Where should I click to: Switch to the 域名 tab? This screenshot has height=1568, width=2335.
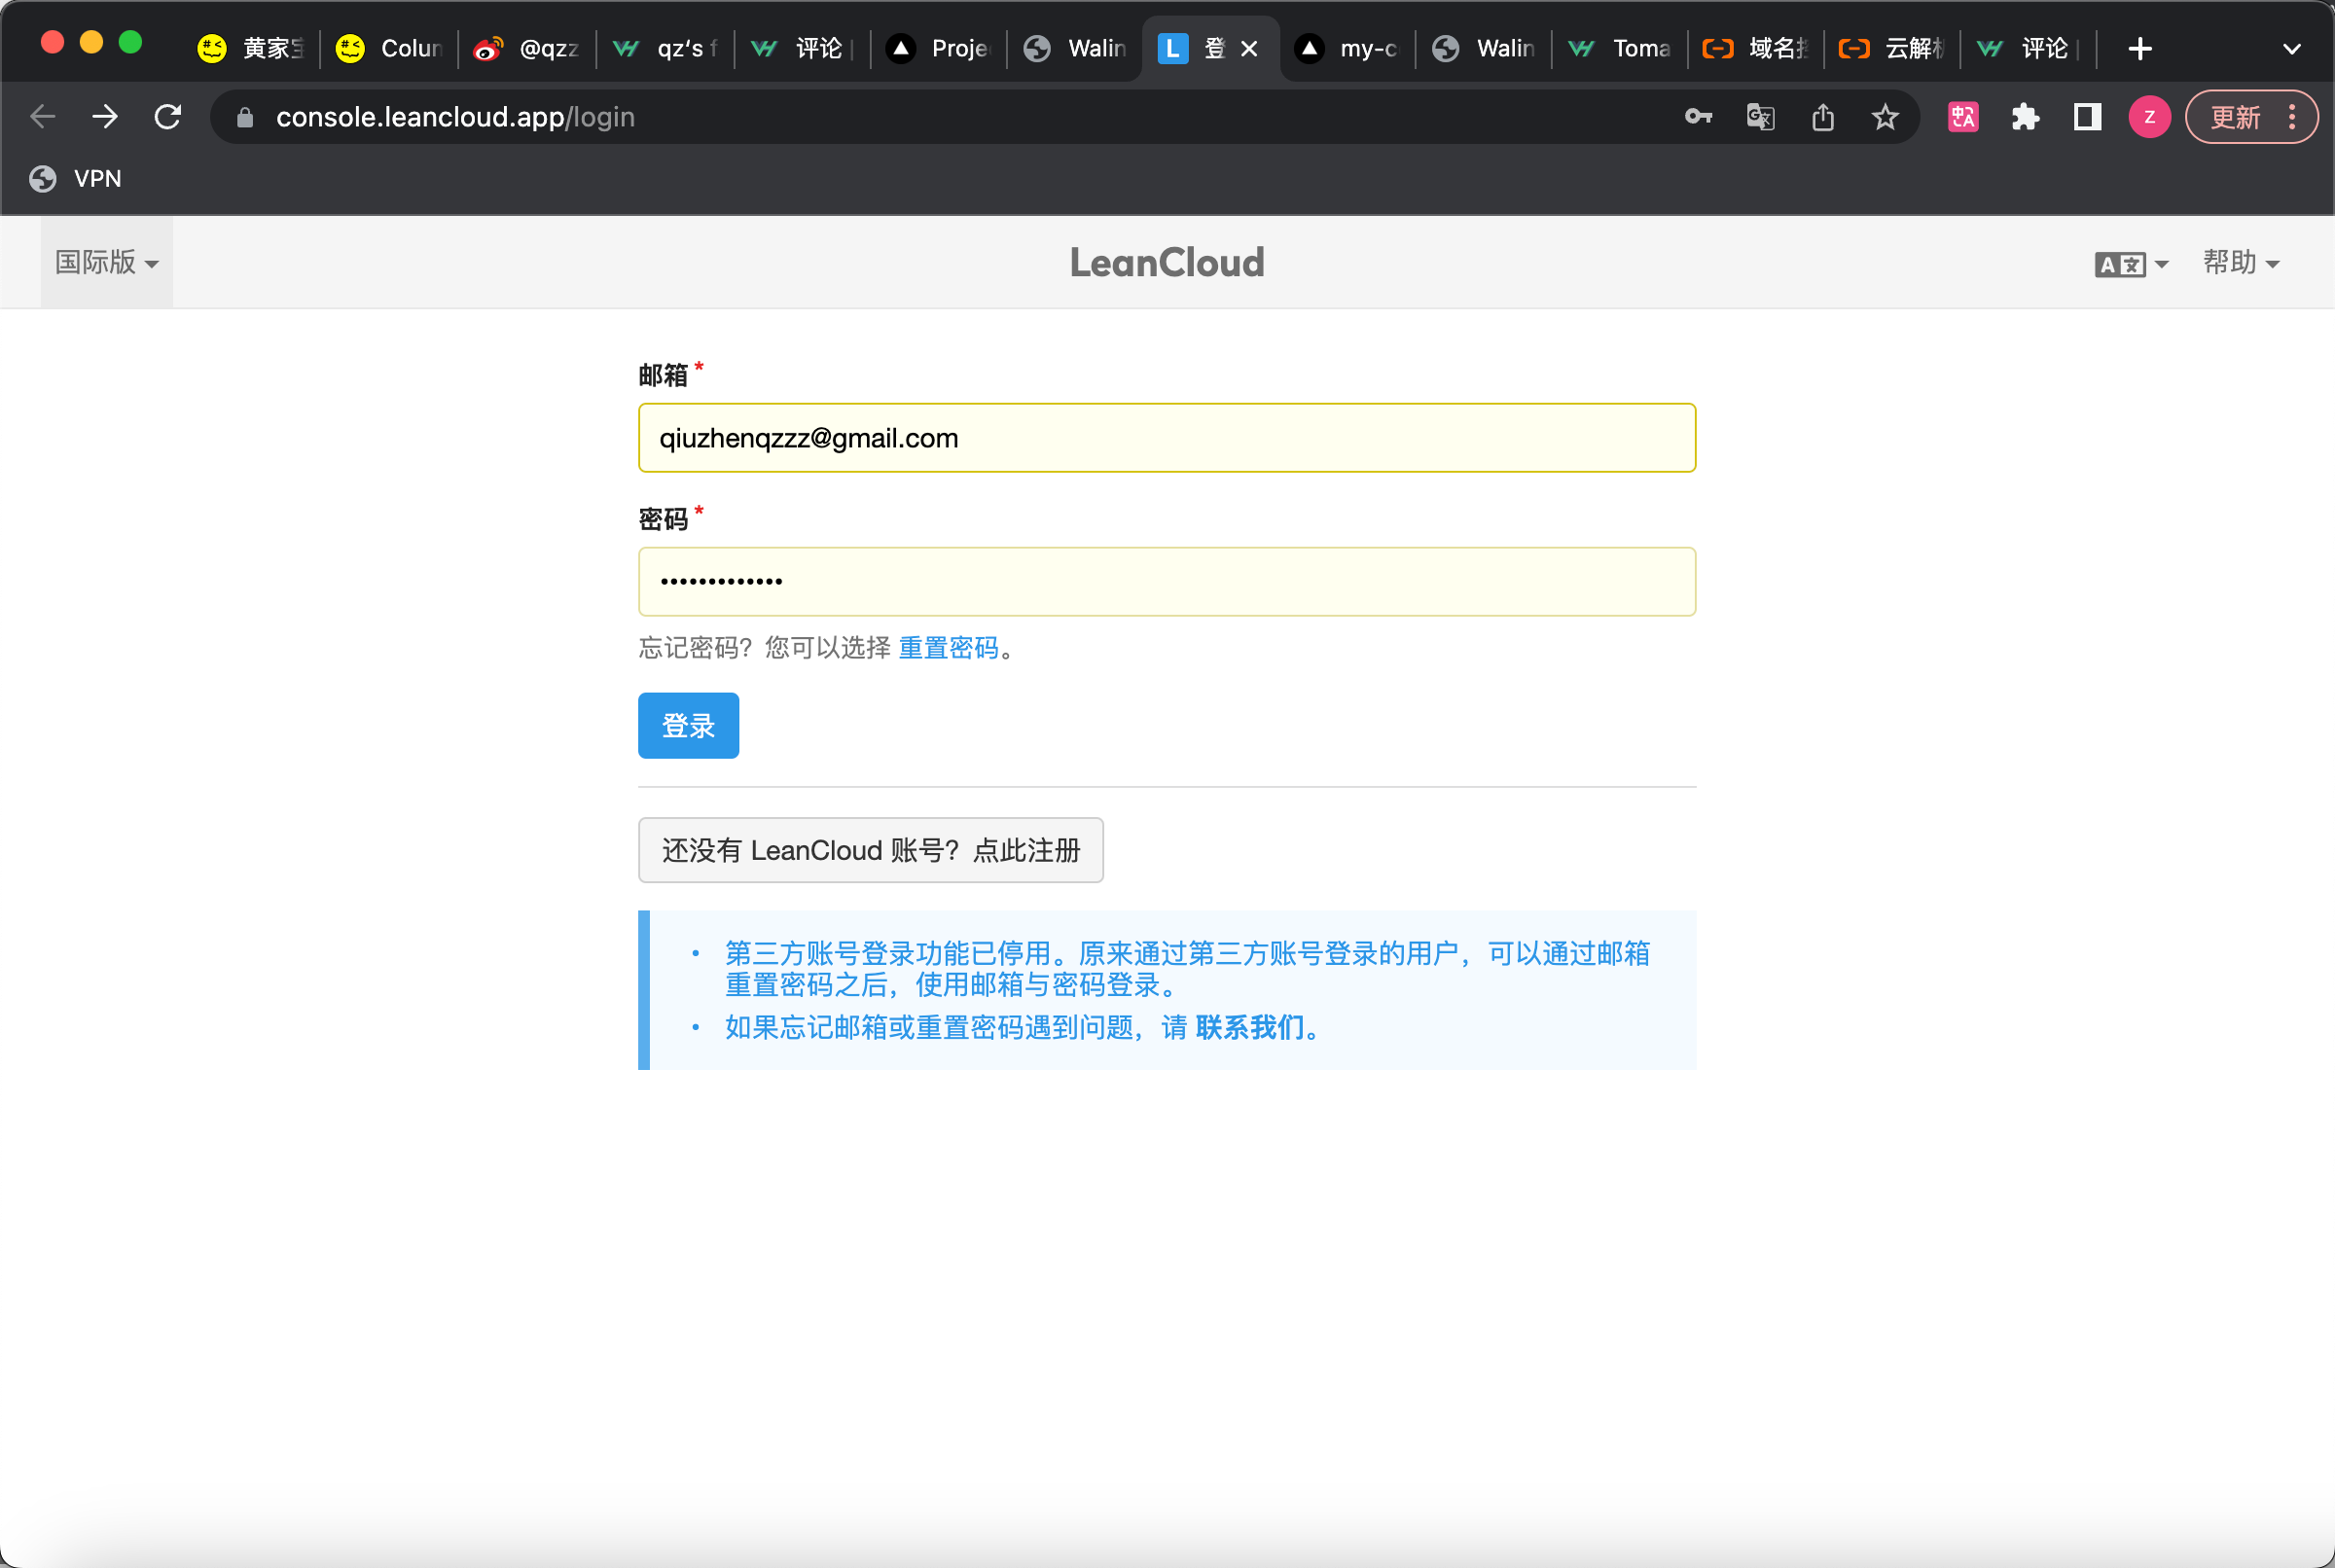tap(1756, 48)
